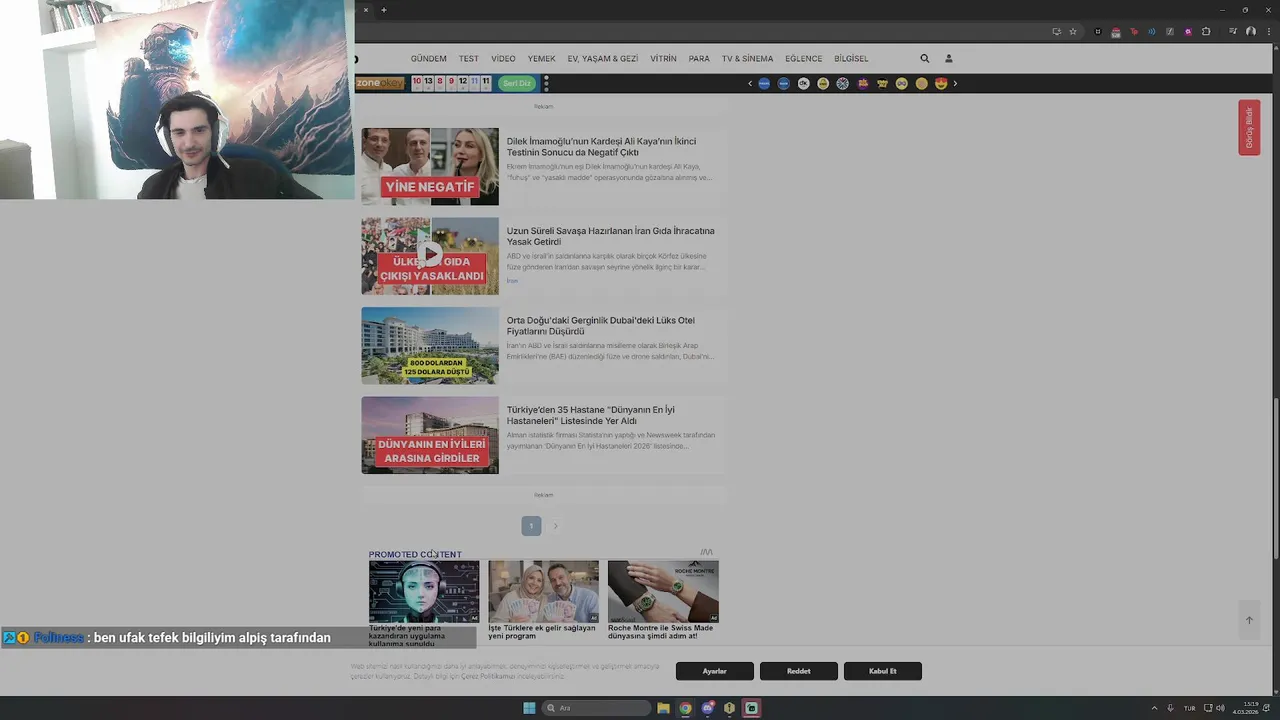This screenshot has width=1280, height=720.
Task: Click the left arrow of emoji carousel
Action: [x=750, y=84]
